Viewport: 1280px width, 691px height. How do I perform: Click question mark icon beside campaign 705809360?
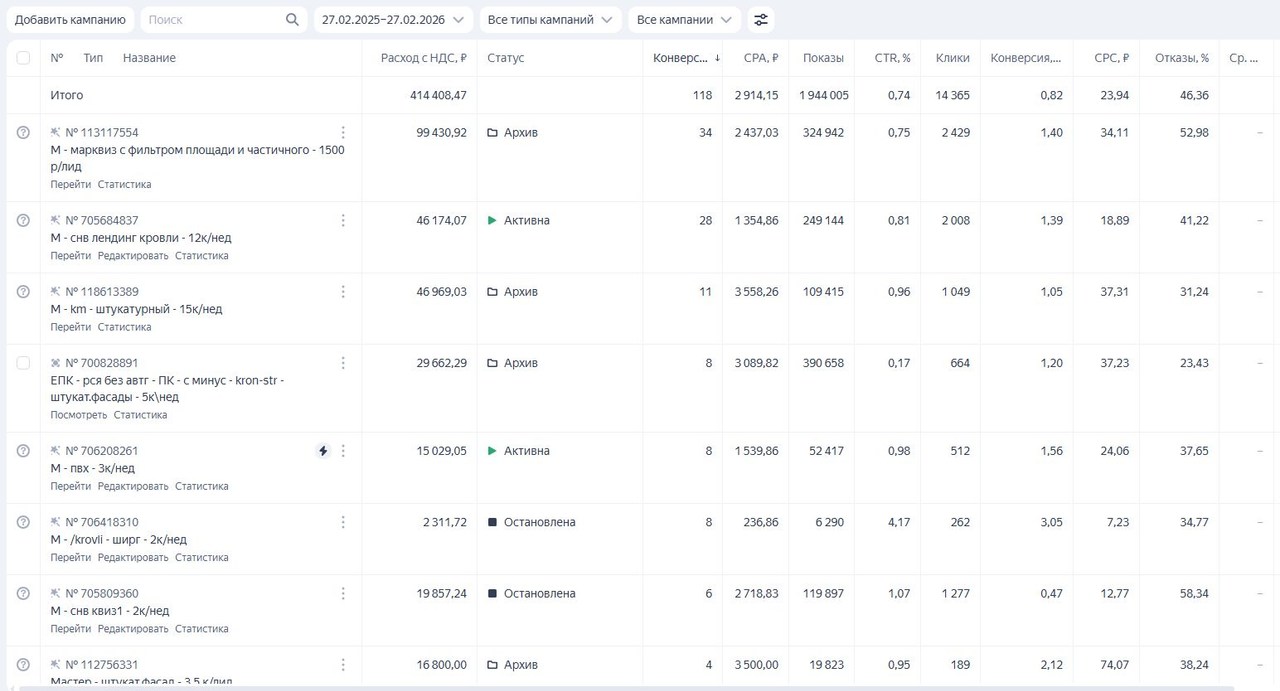23,593
